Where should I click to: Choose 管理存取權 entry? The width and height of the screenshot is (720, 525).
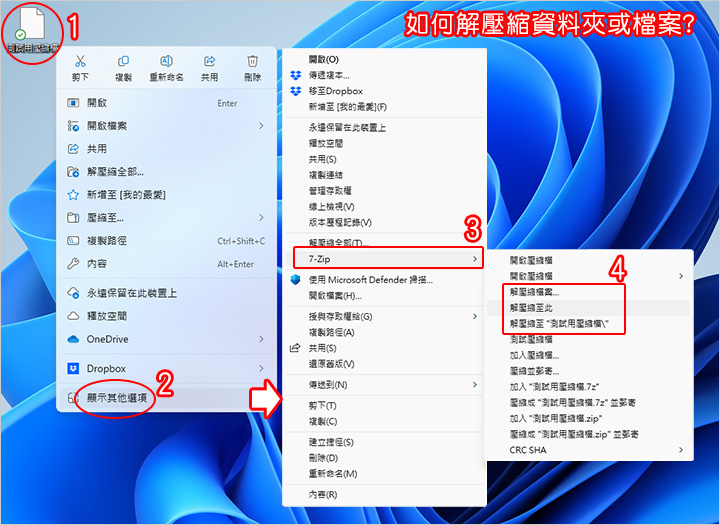coord(330,191)
